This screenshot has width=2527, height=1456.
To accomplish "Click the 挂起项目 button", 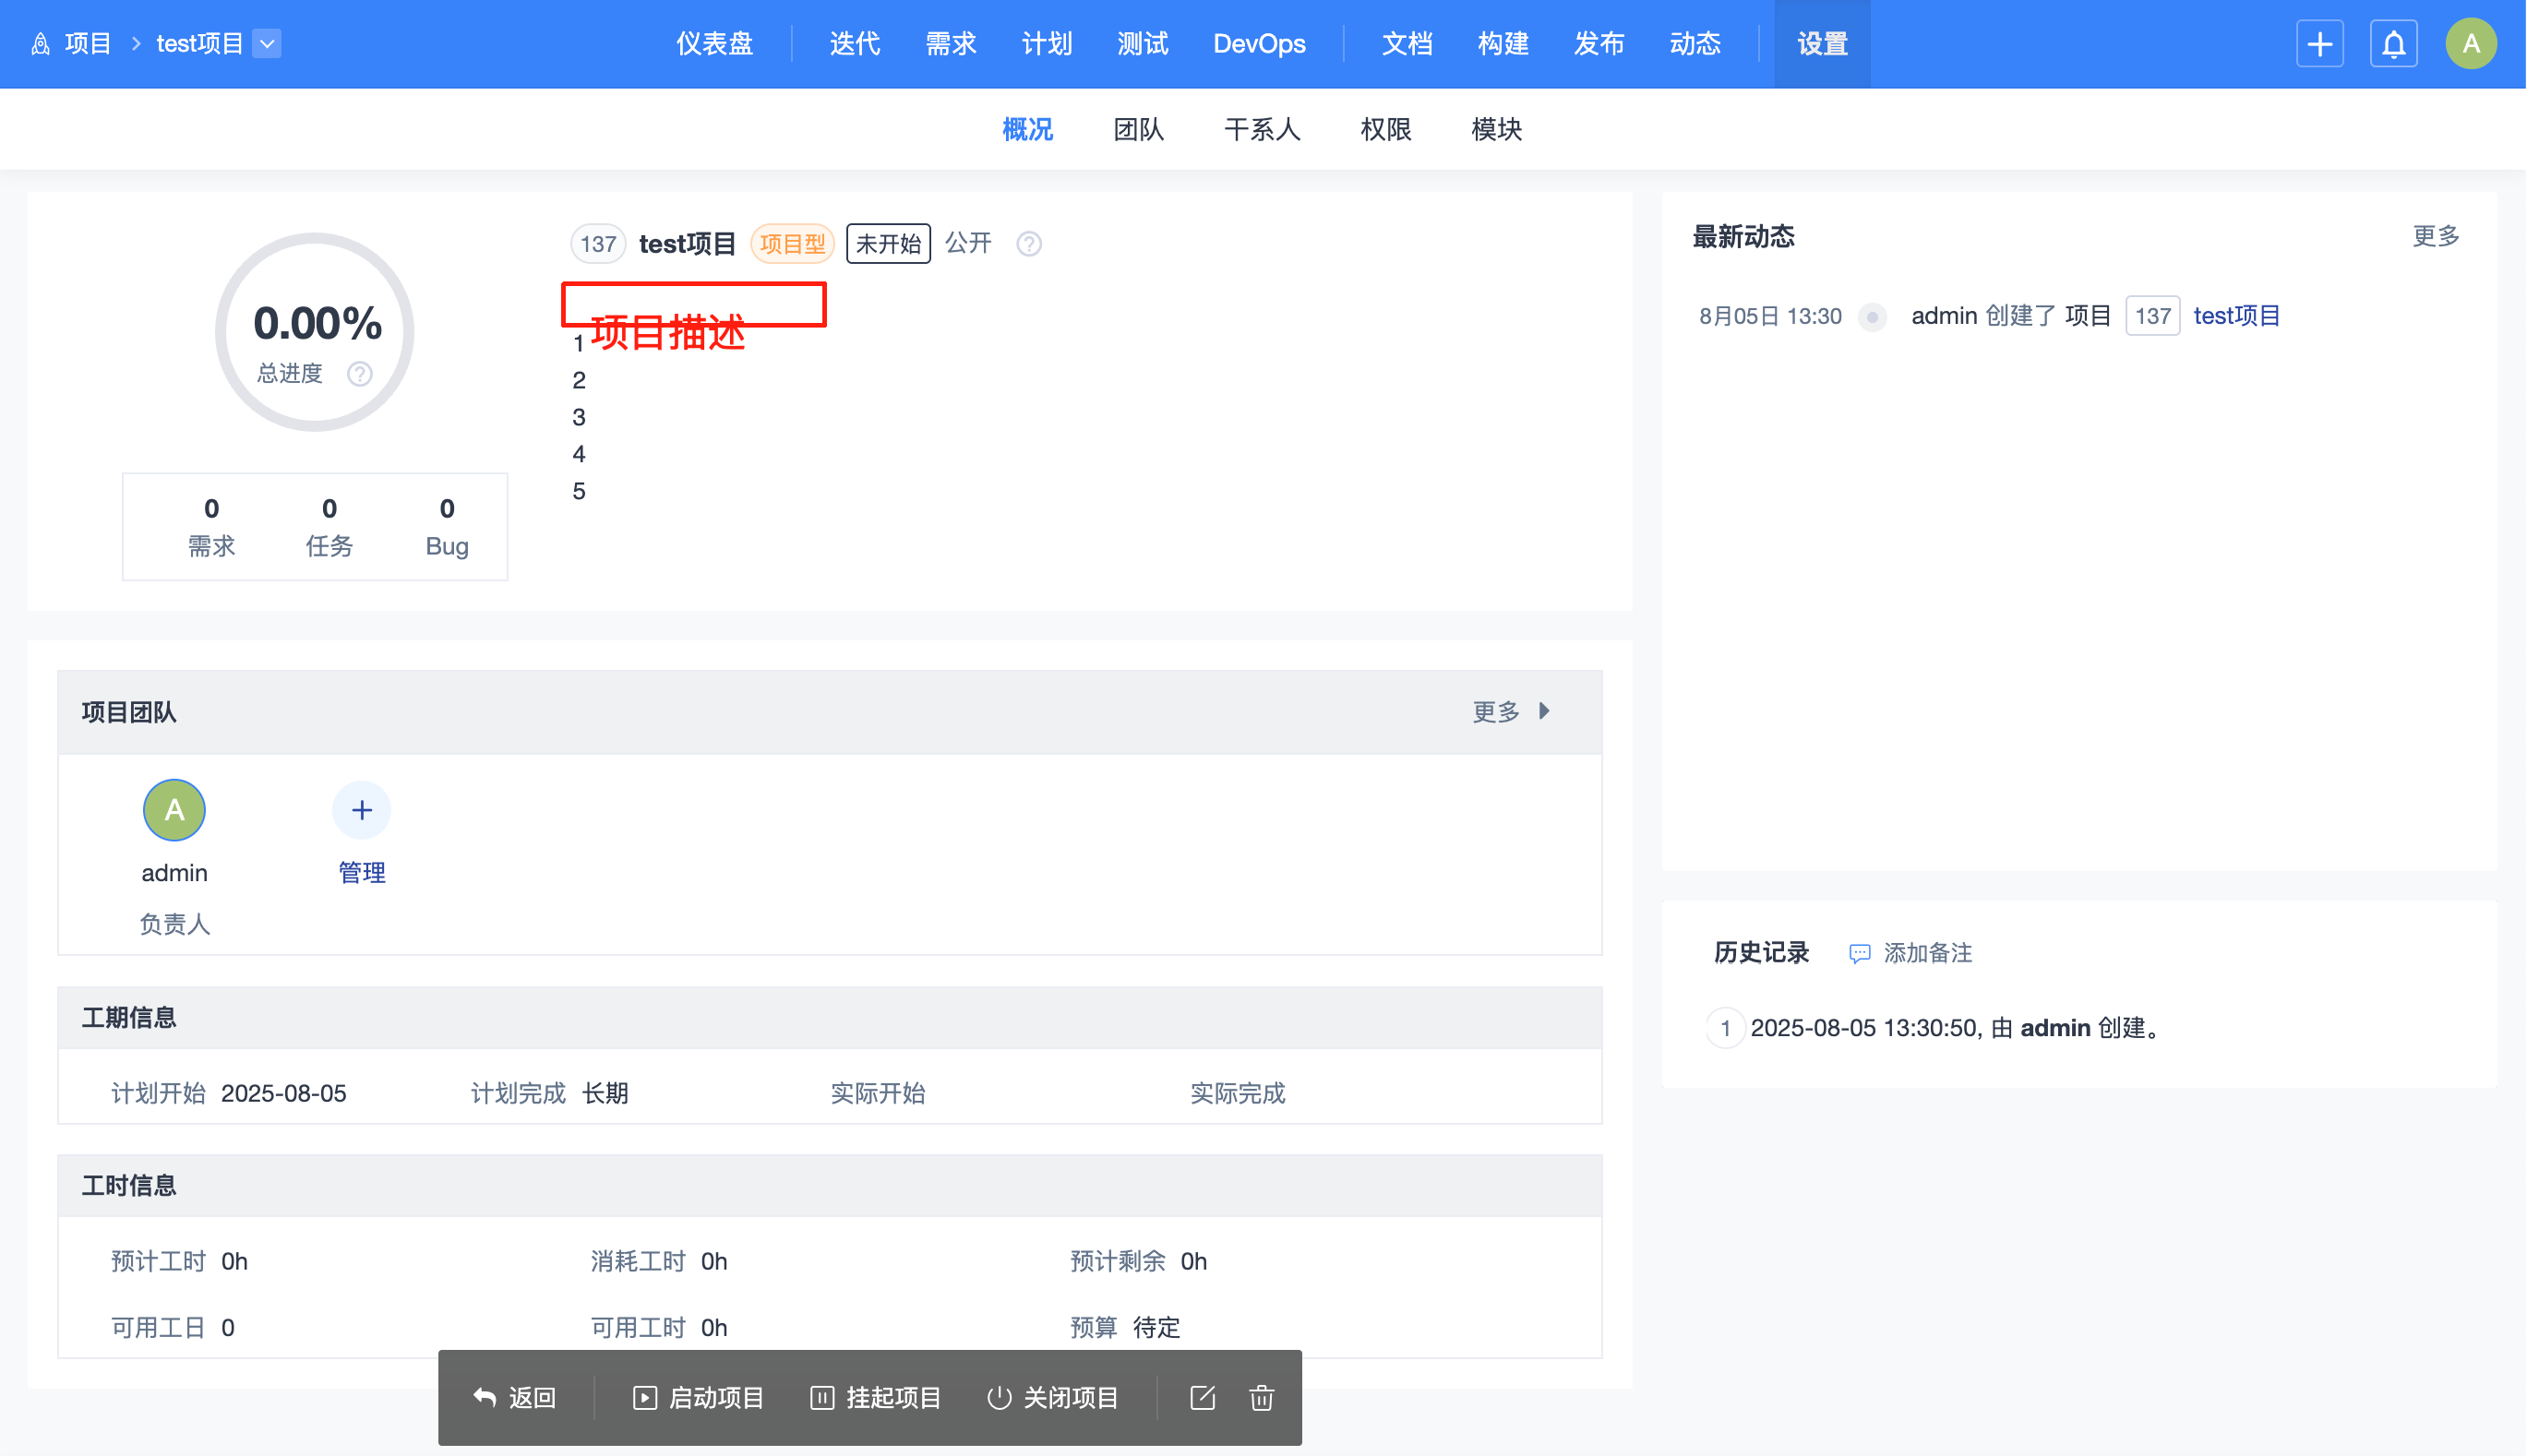I will (875, 1397).
